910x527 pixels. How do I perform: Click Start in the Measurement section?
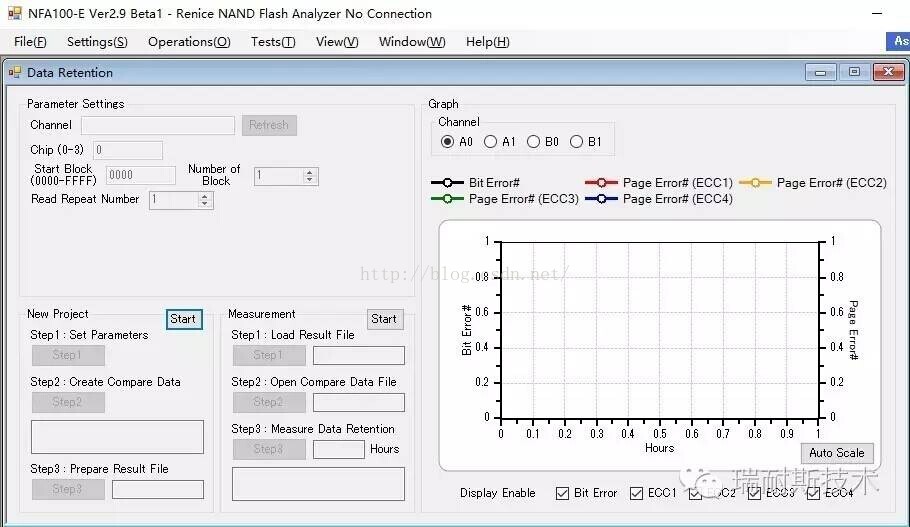(x=385, y=319)
